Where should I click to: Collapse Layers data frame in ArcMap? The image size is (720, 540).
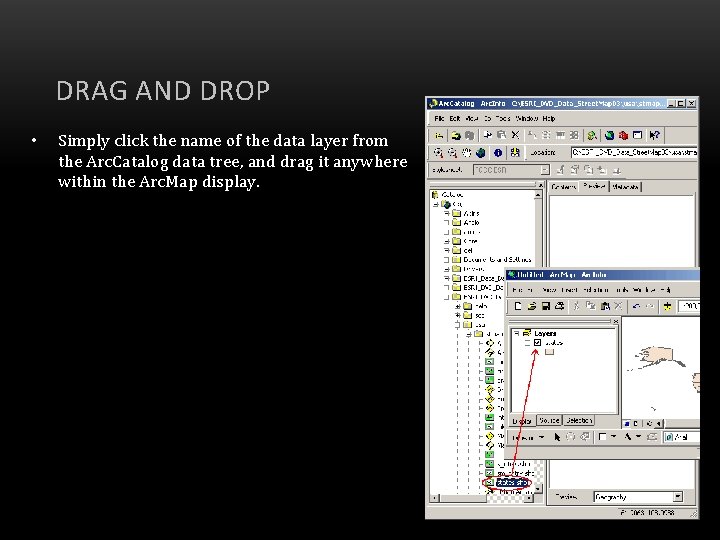[x=517, y=333]
